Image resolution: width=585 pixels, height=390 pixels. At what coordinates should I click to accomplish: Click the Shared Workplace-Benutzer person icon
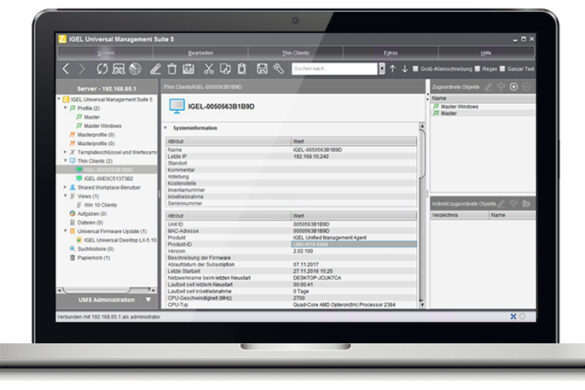click(72, 187)
